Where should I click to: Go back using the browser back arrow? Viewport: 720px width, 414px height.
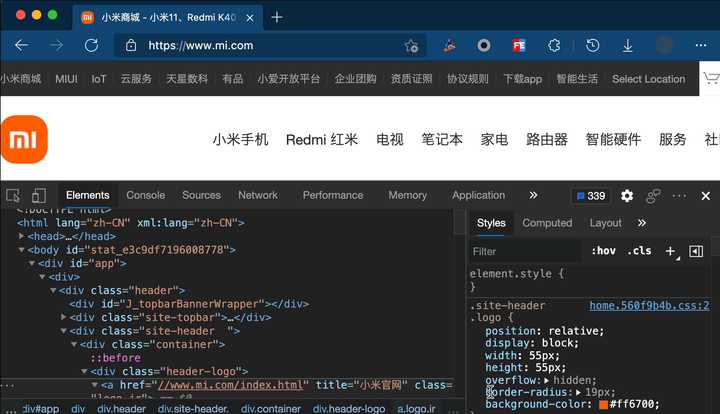(x=22, y=45)
